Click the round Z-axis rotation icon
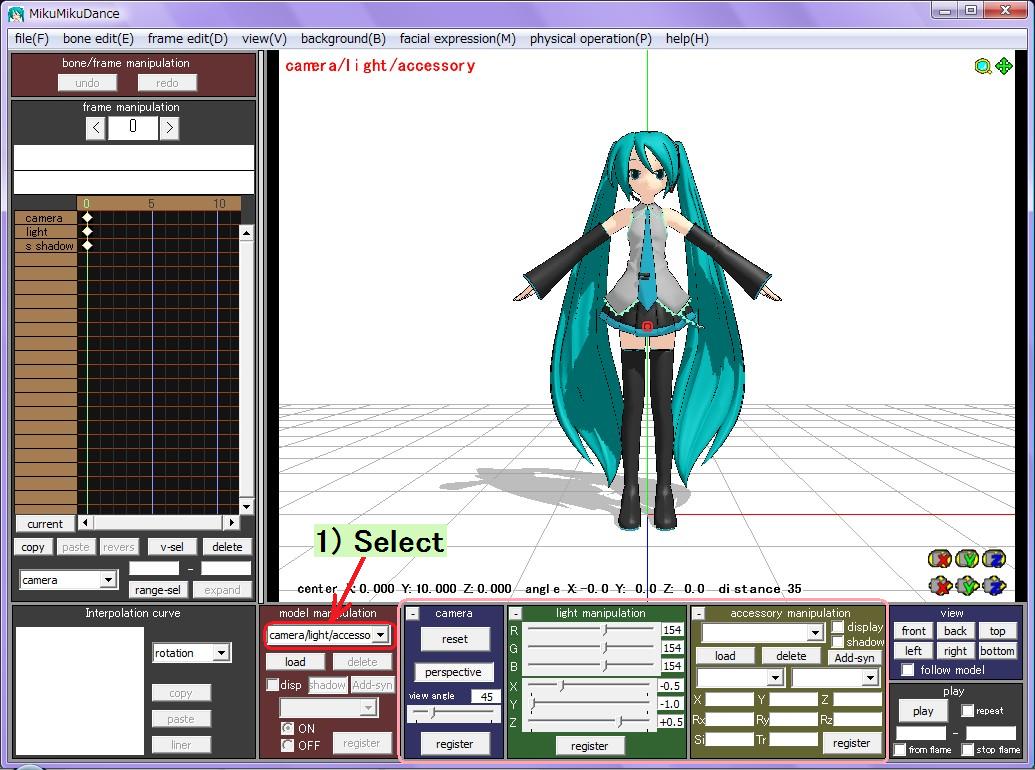The height and width of the screenshot is (770, 1035). [994, 559]
